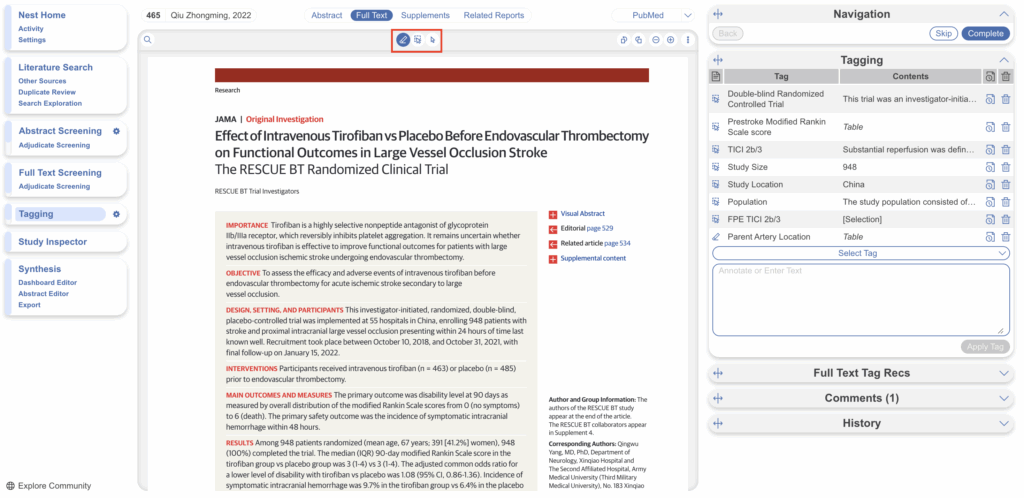Zoom out of the PDF document

point(655,40)
